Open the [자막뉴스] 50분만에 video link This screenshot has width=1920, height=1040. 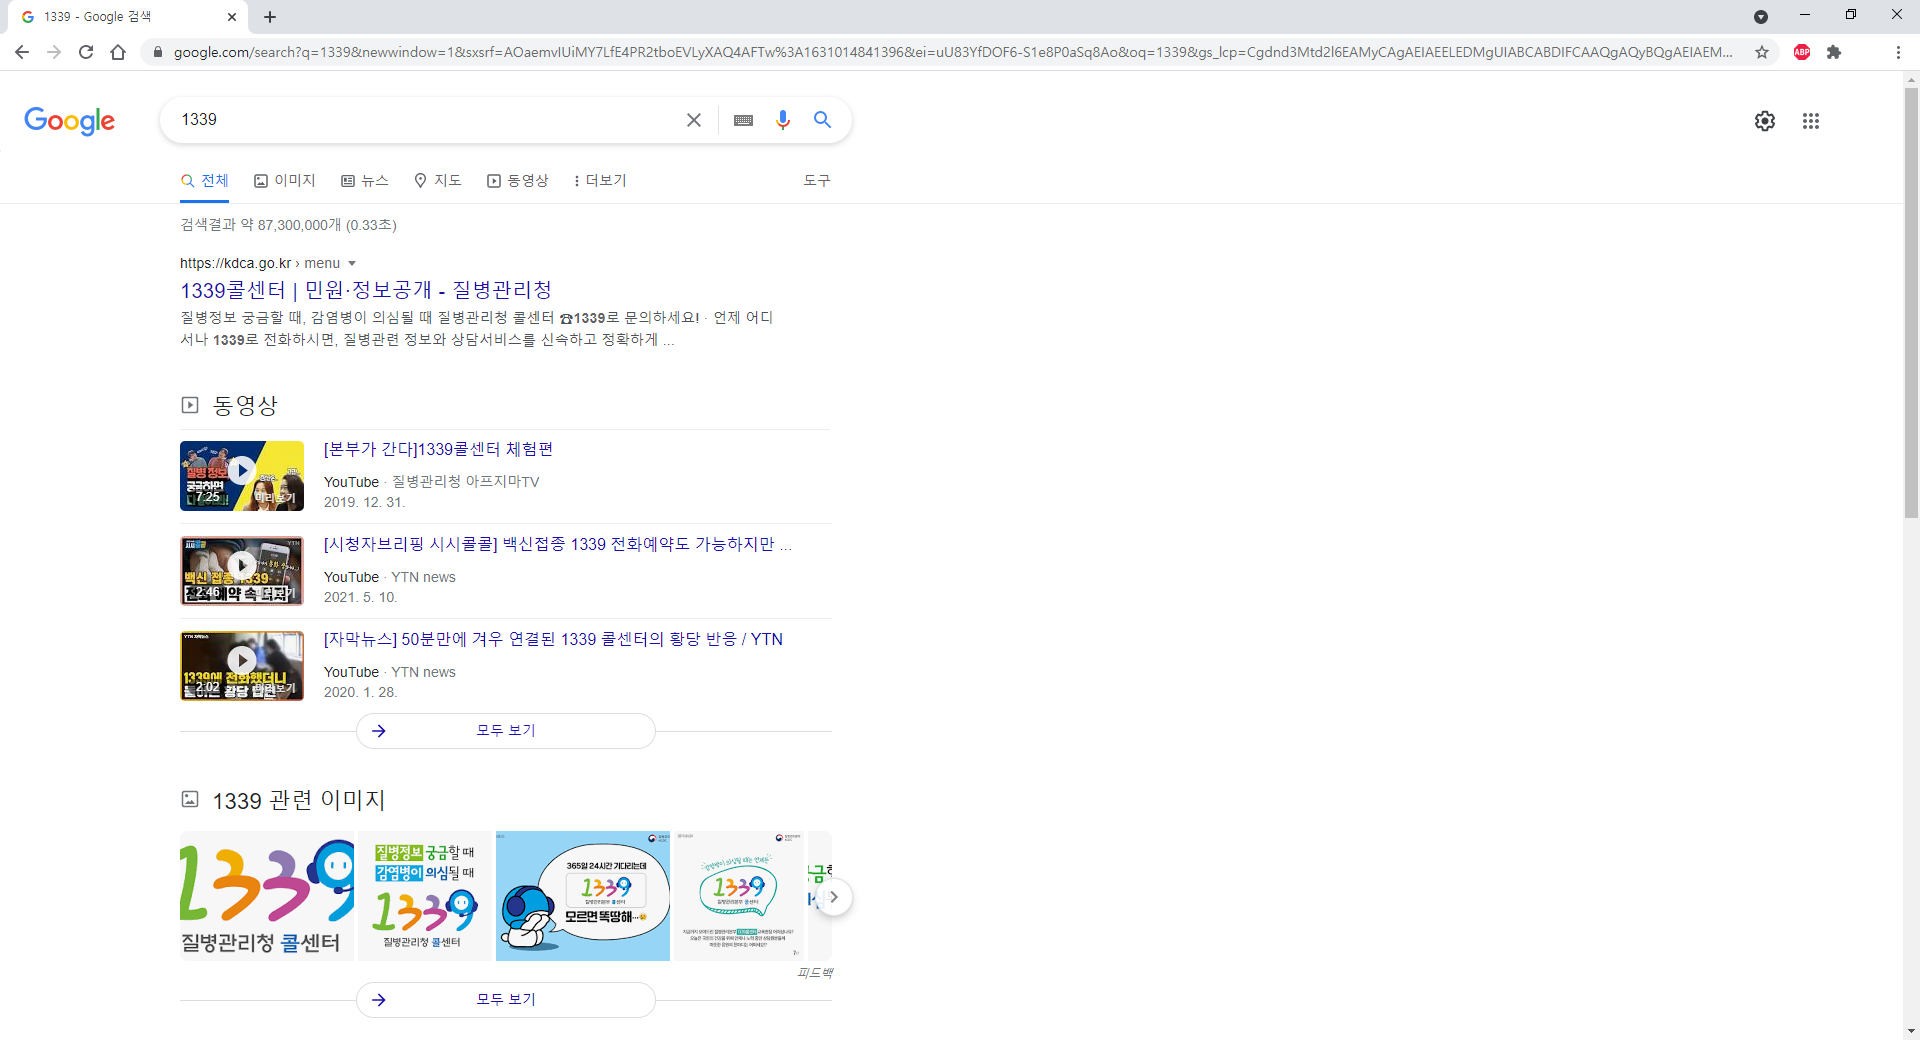coord(553,640)
